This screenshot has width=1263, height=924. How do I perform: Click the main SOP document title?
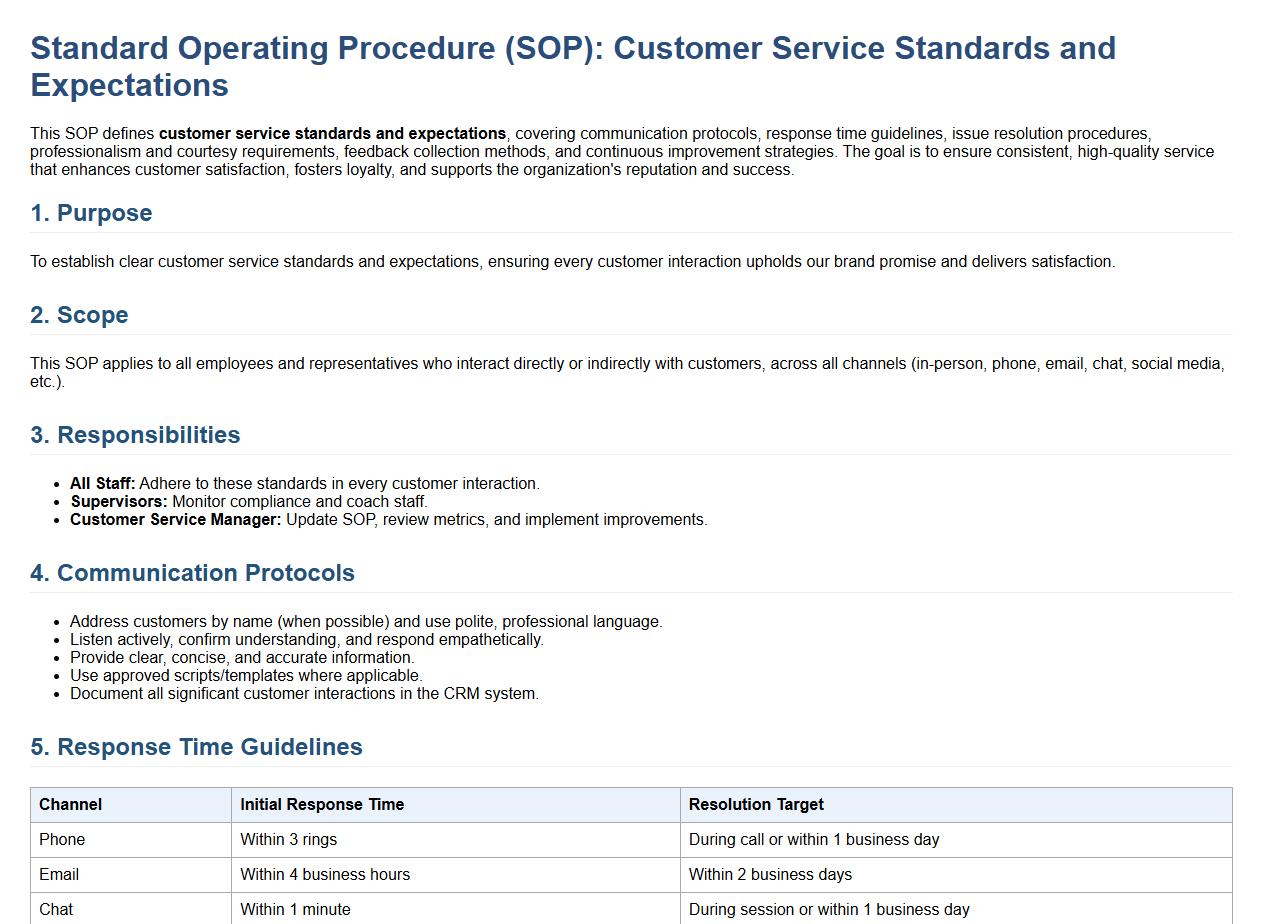coord(572,66)
